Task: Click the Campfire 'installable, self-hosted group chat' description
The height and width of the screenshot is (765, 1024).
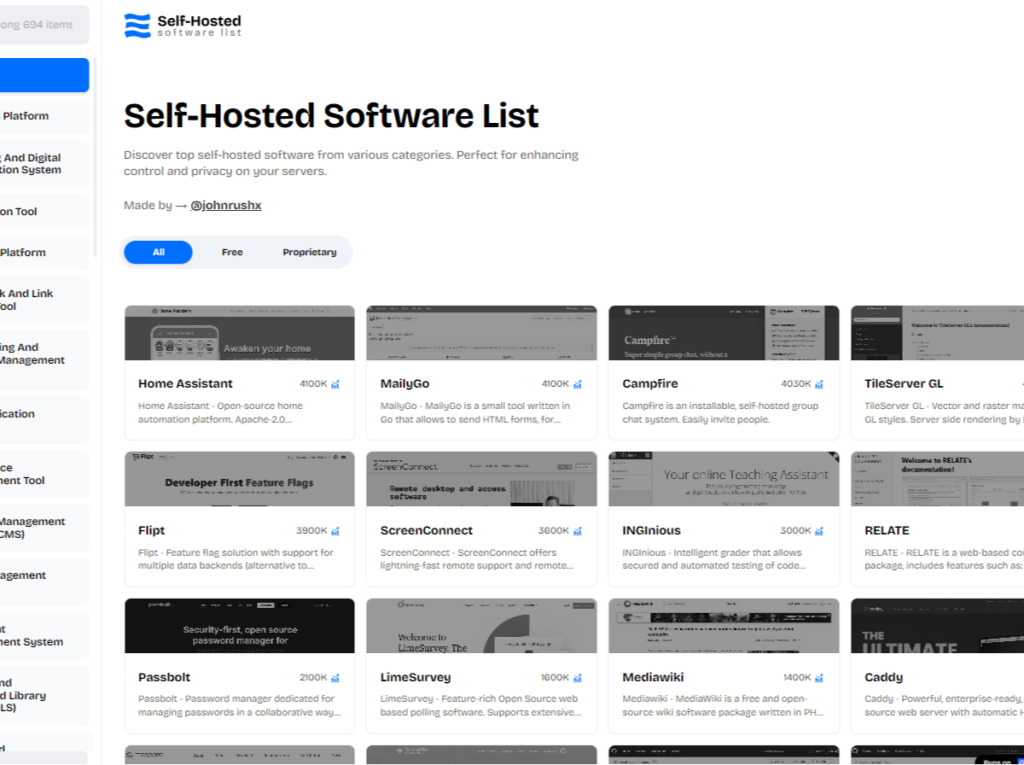Action: click(720, 413)
